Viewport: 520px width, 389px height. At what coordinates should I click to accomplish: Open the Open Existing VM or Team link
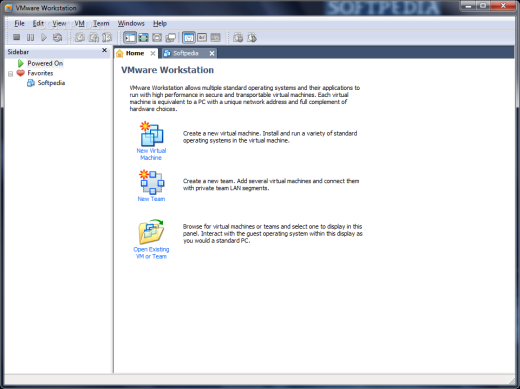click(x=151, y=253)
